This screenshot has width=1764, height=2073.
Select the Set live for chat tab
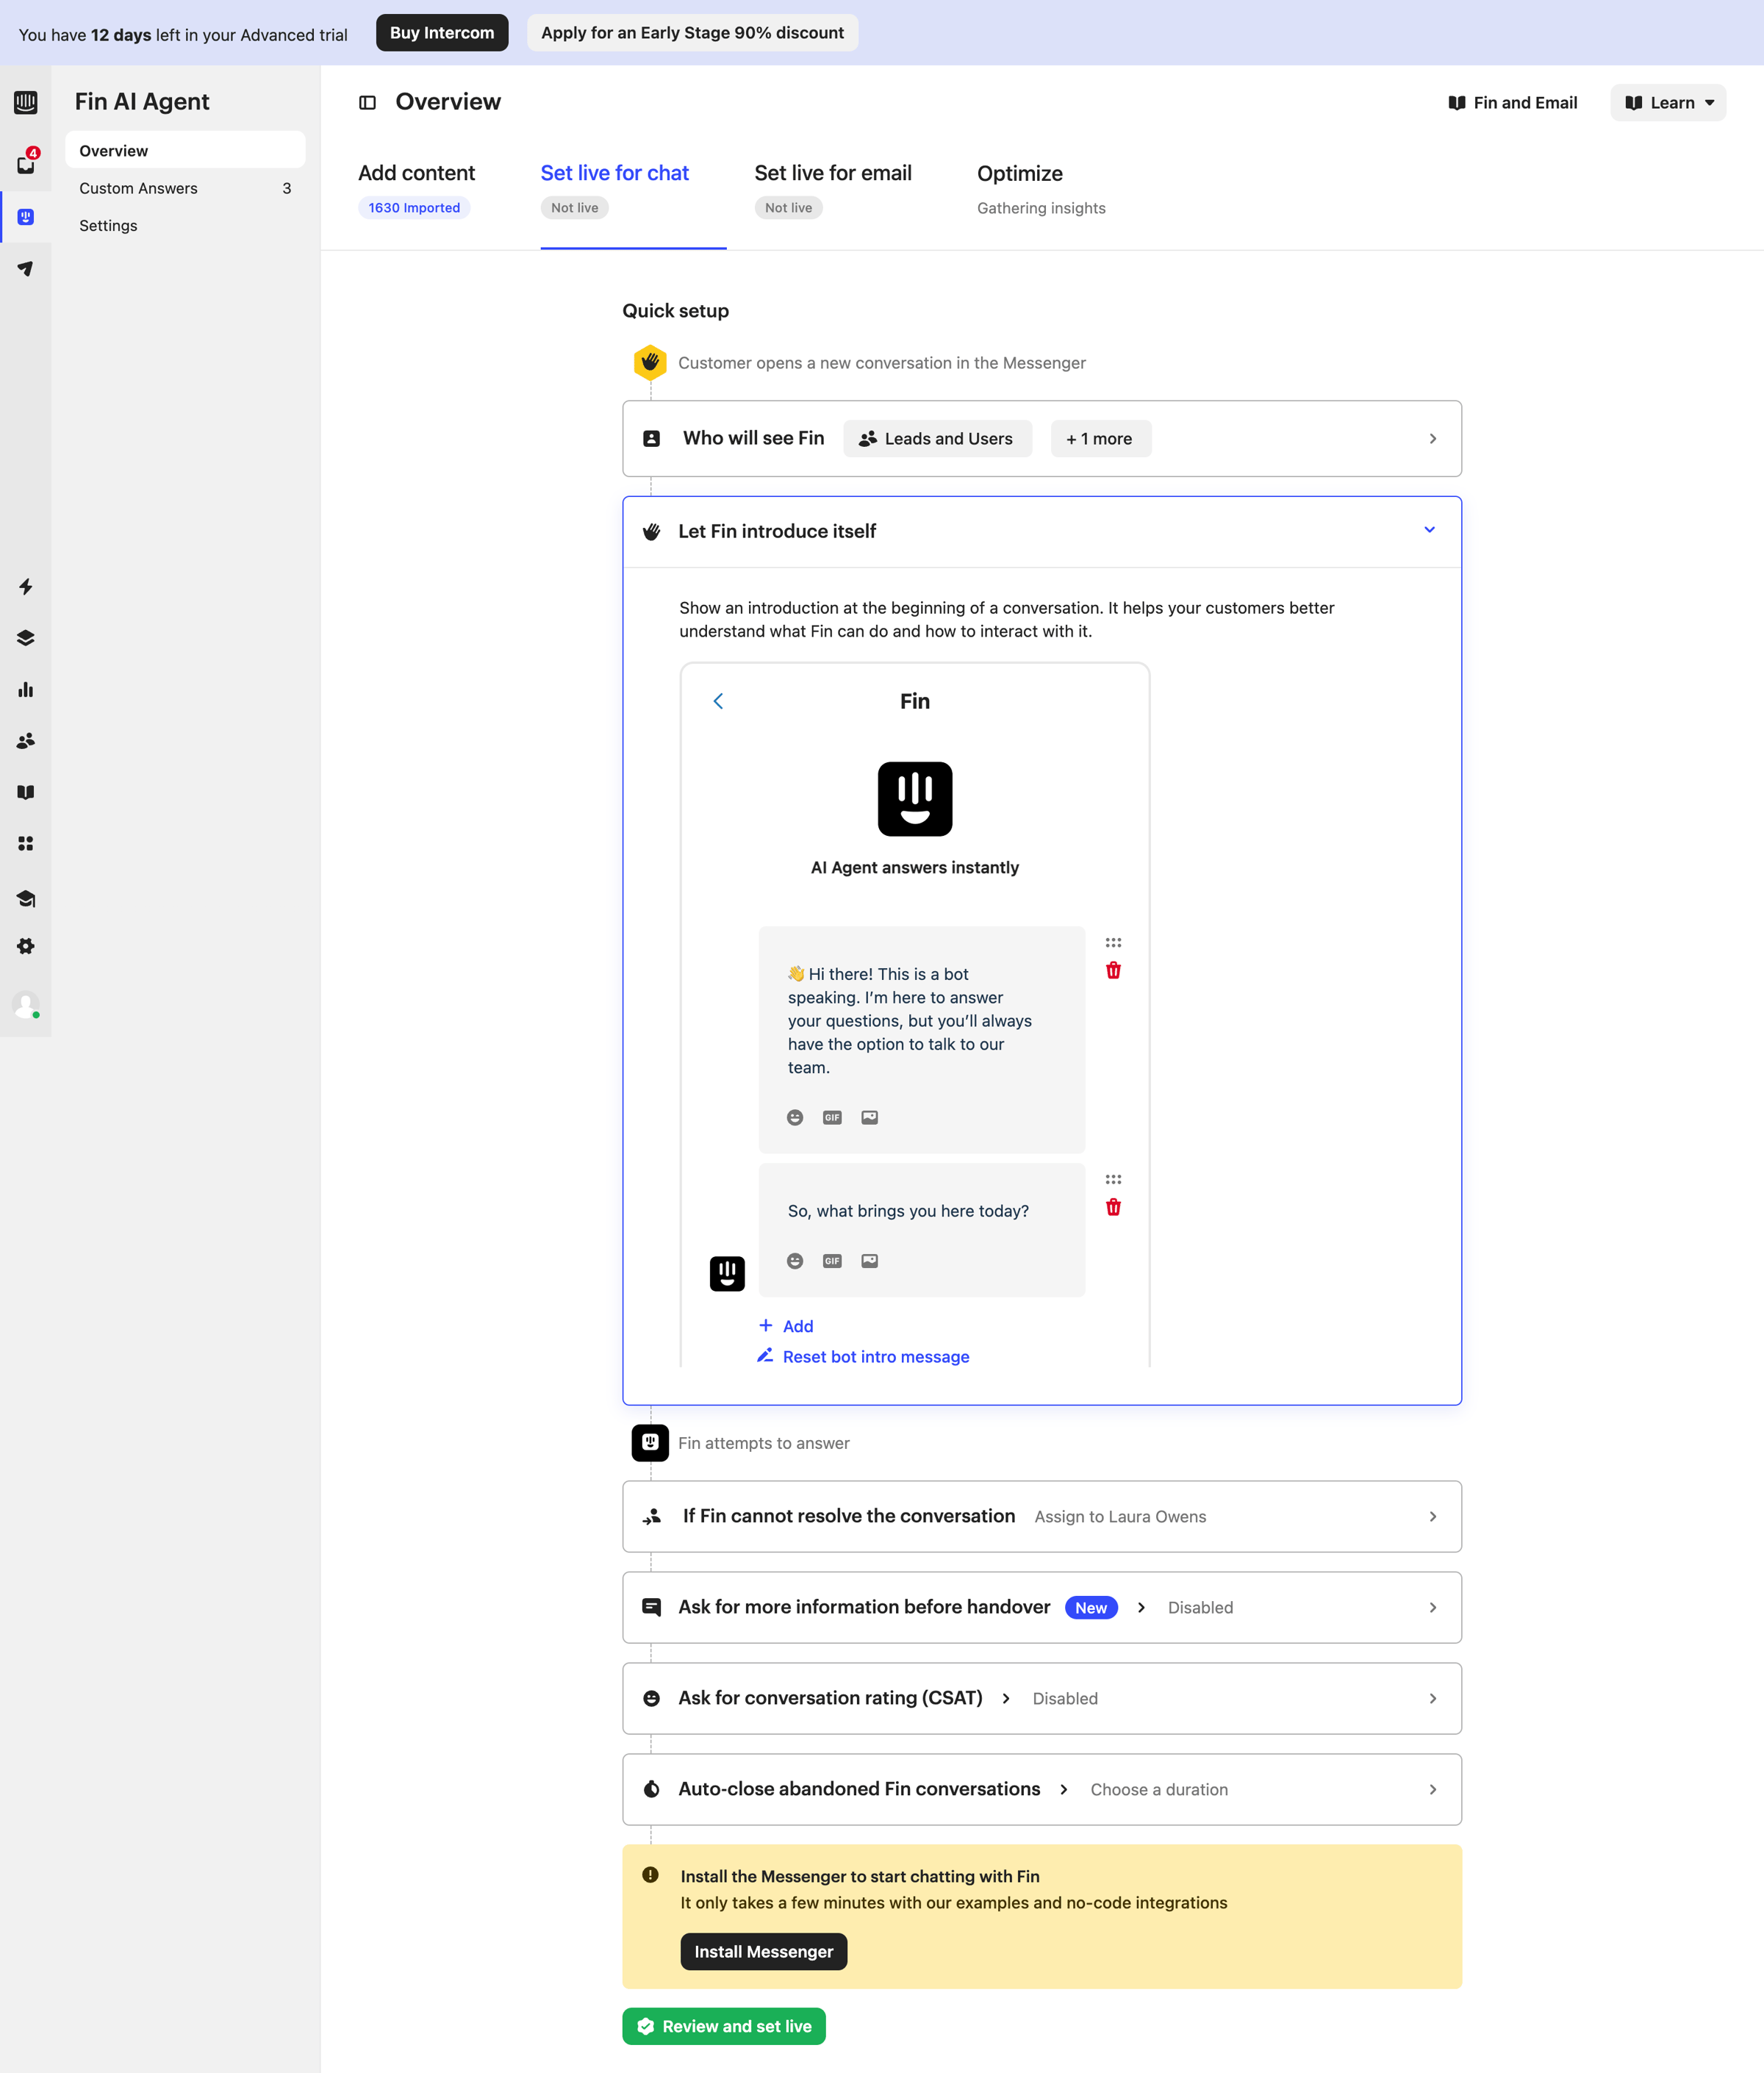tap(614, 189)
